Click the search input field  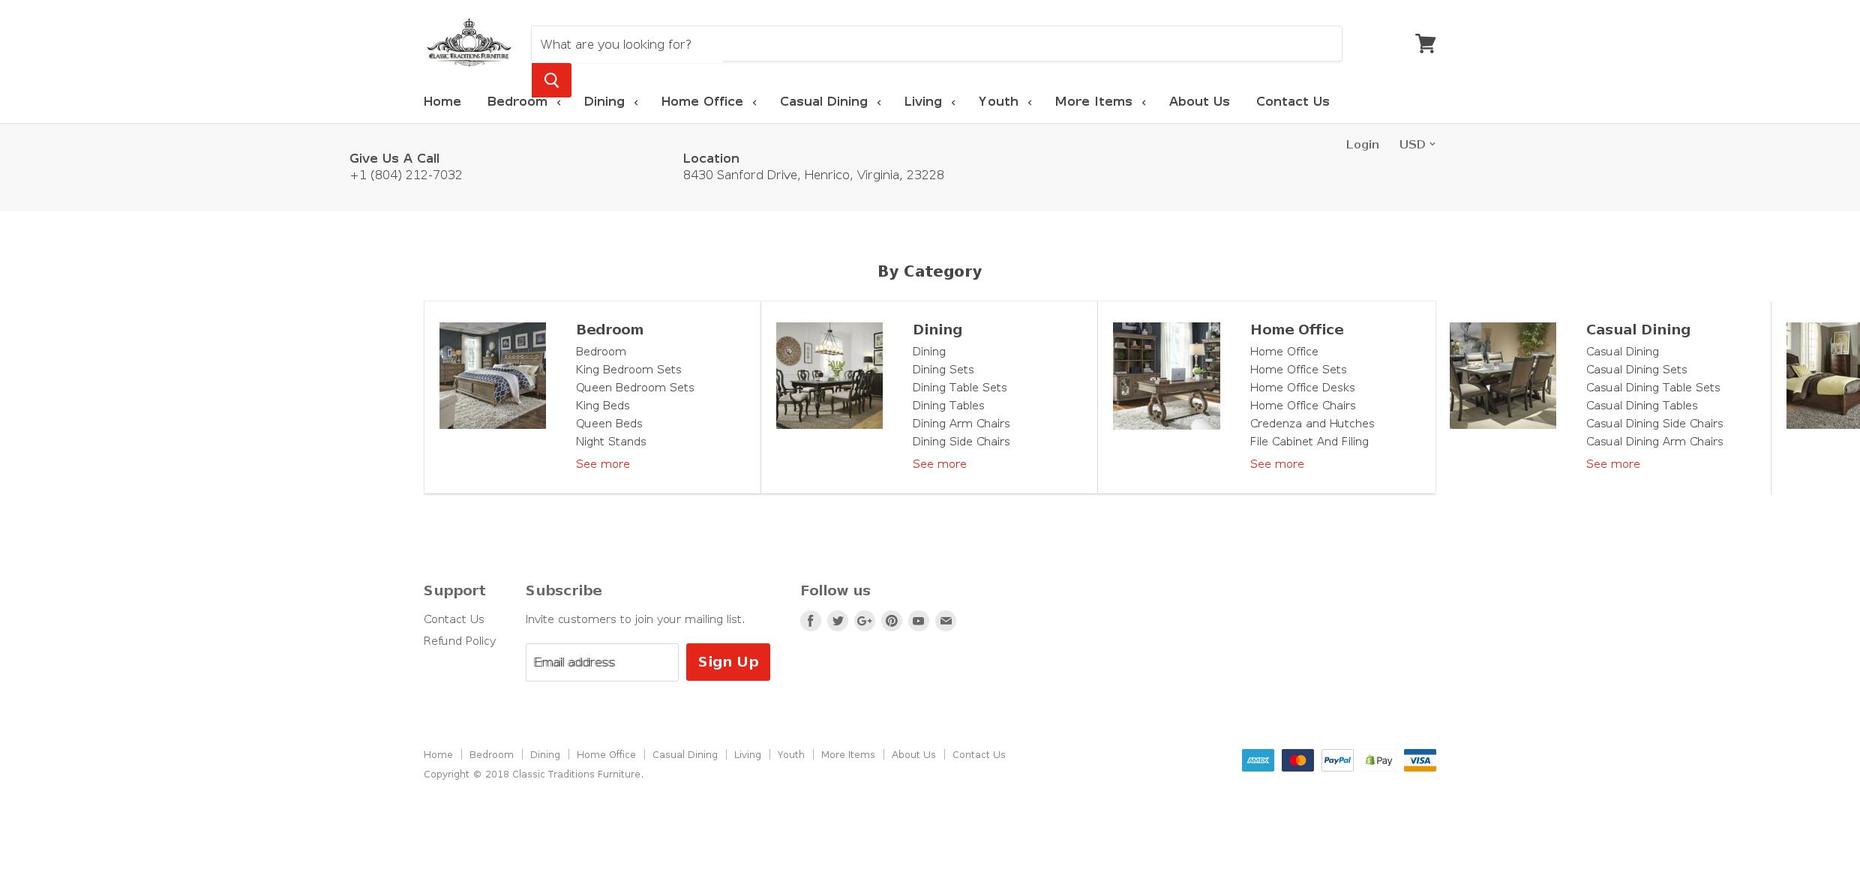pos(936,44)
